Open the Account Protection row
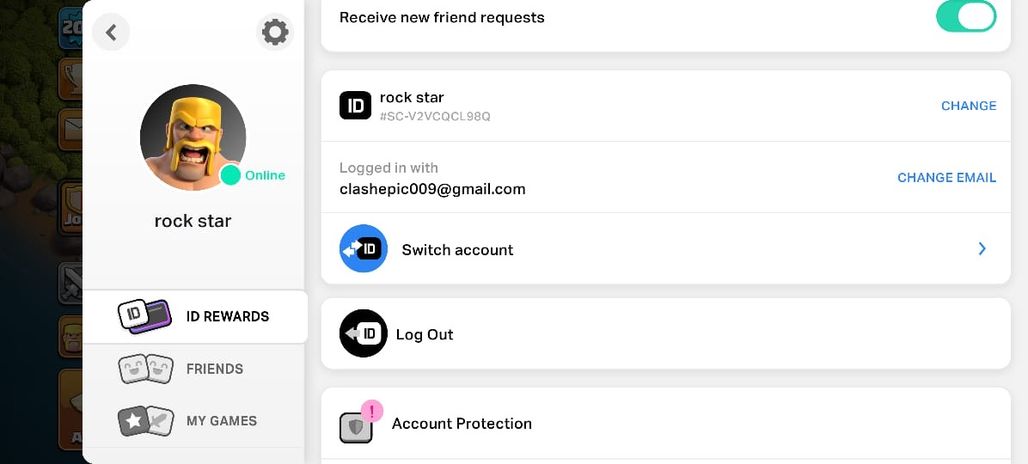 click(665, 423)
